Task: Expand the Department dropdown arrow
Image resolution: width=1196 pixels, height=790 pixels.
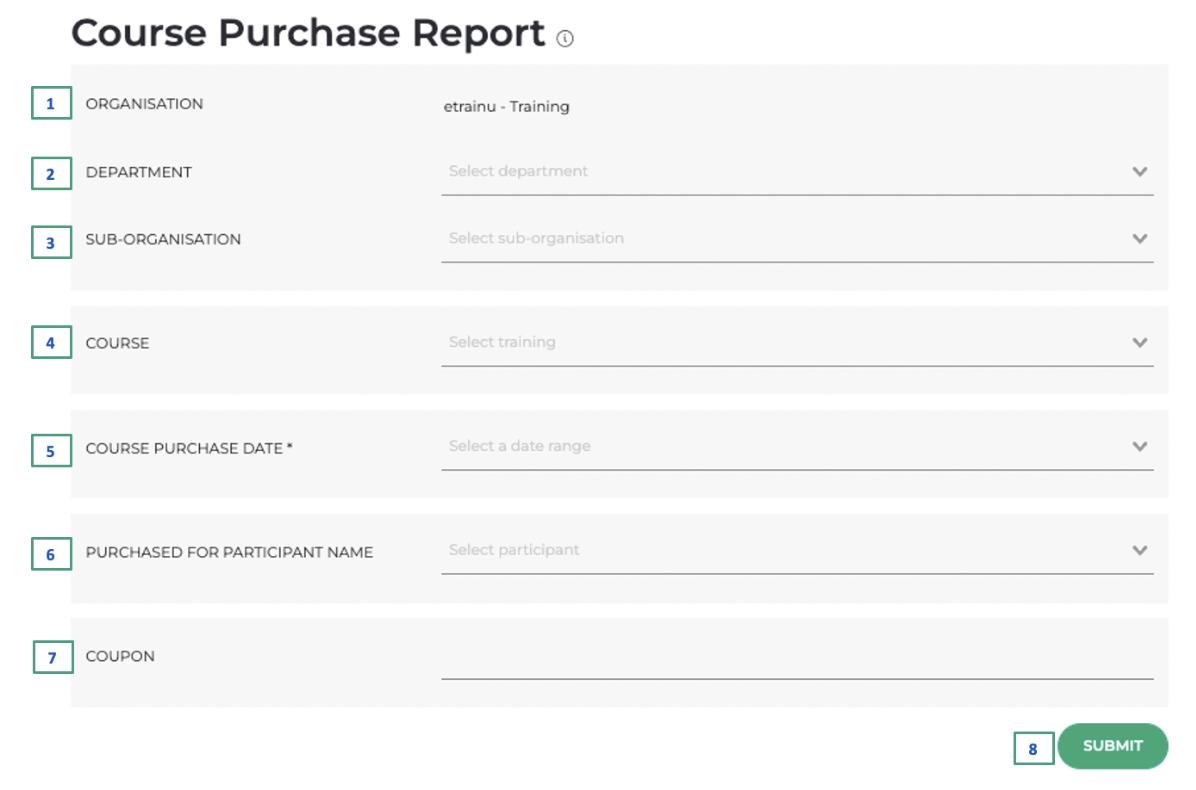Action: 1139,172
